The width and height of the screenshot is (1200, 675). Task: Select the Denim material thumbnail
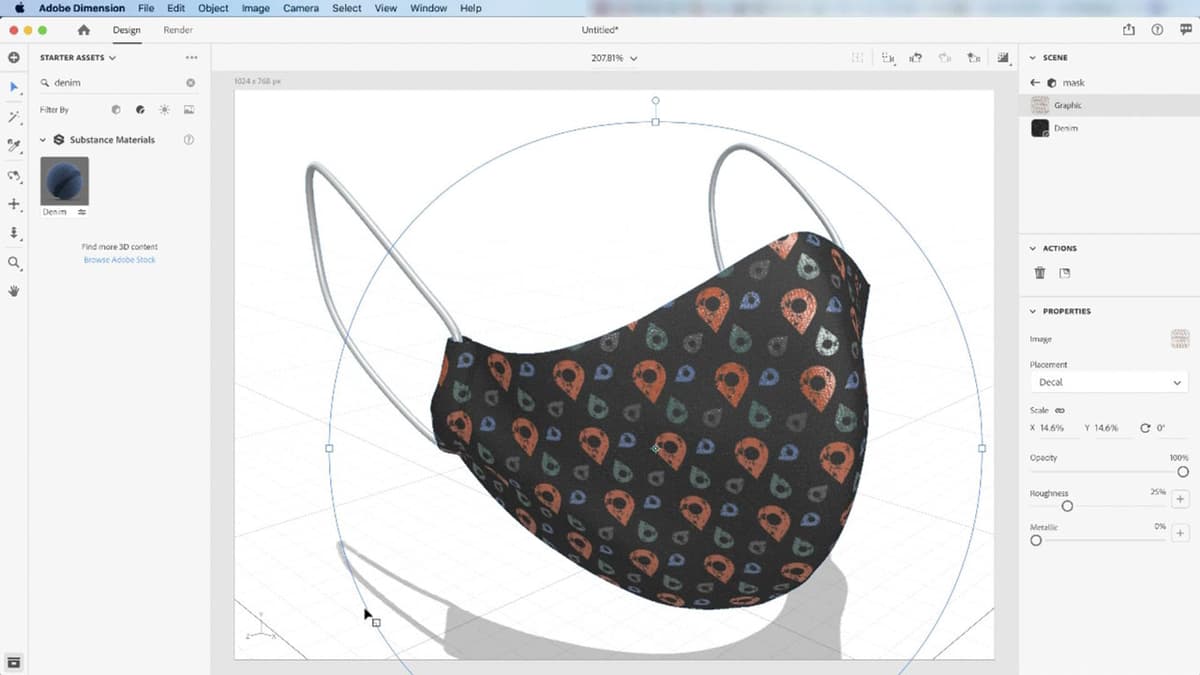64,184
